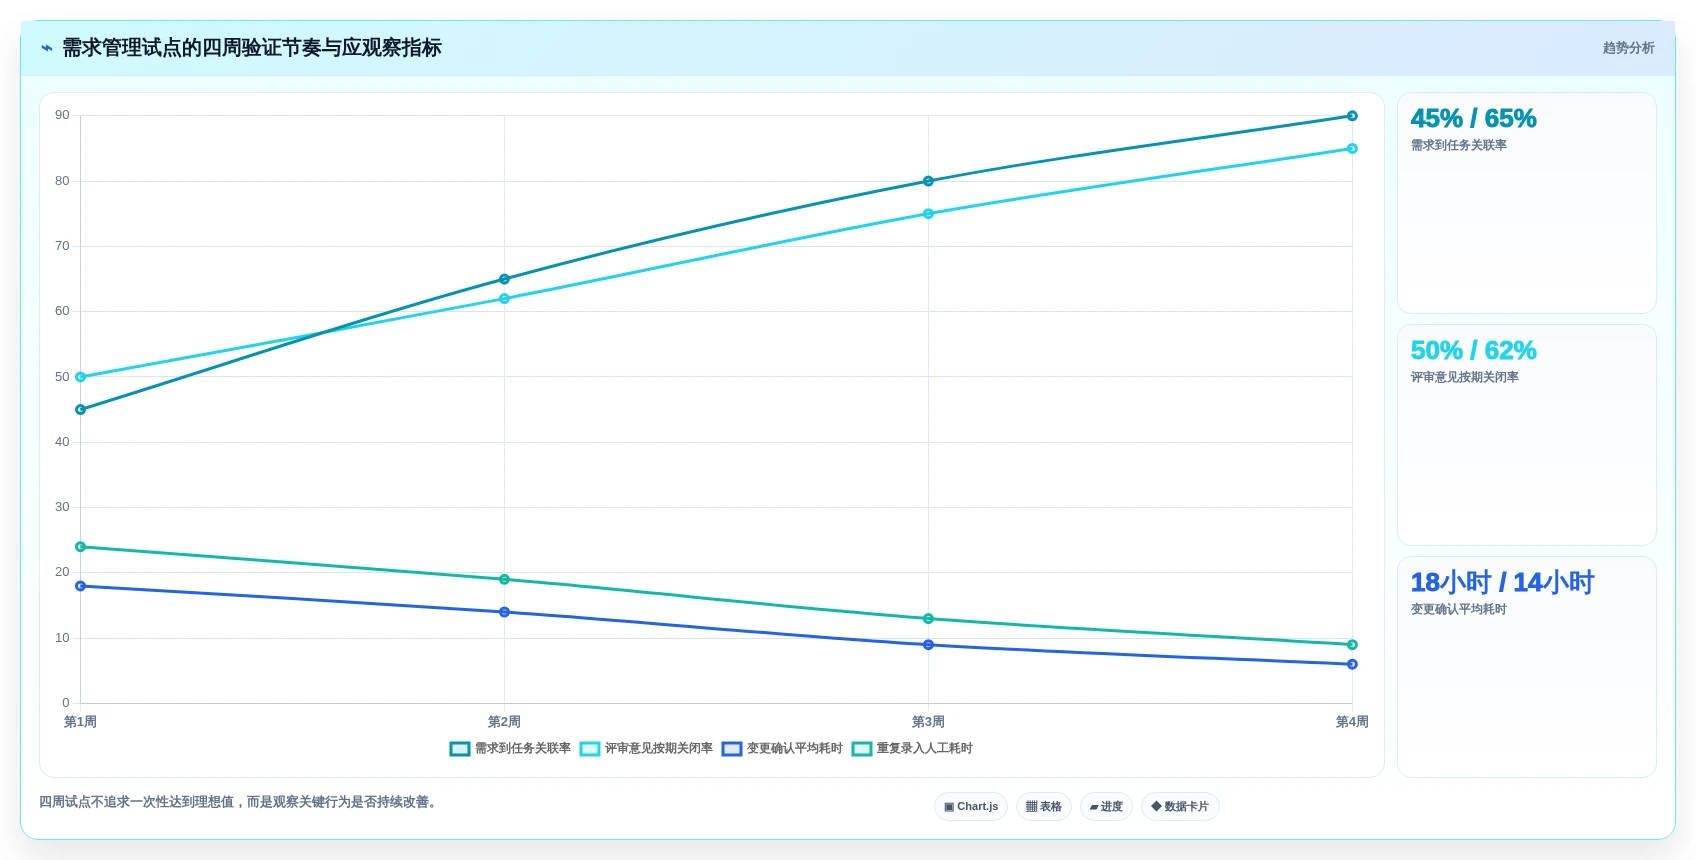Screen dimensions: 1696x860
Task: Click the 需求到任务关联率 point at 第3周 (80)
Action: 928,181
